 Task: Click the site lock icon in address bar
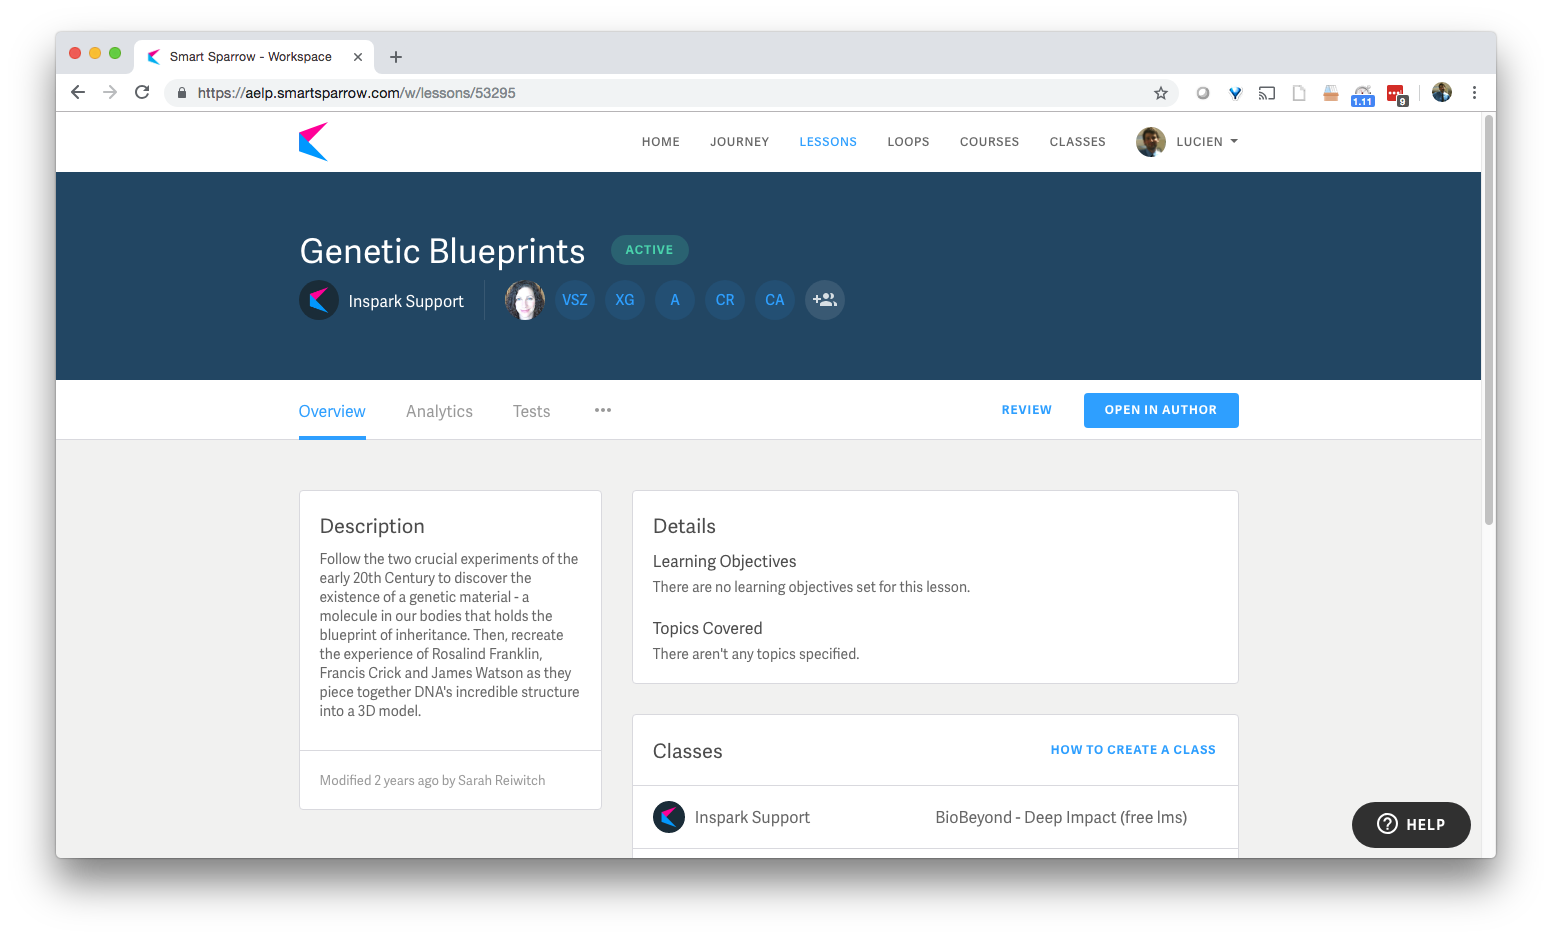pyautogui.click(x=182, y=93)
